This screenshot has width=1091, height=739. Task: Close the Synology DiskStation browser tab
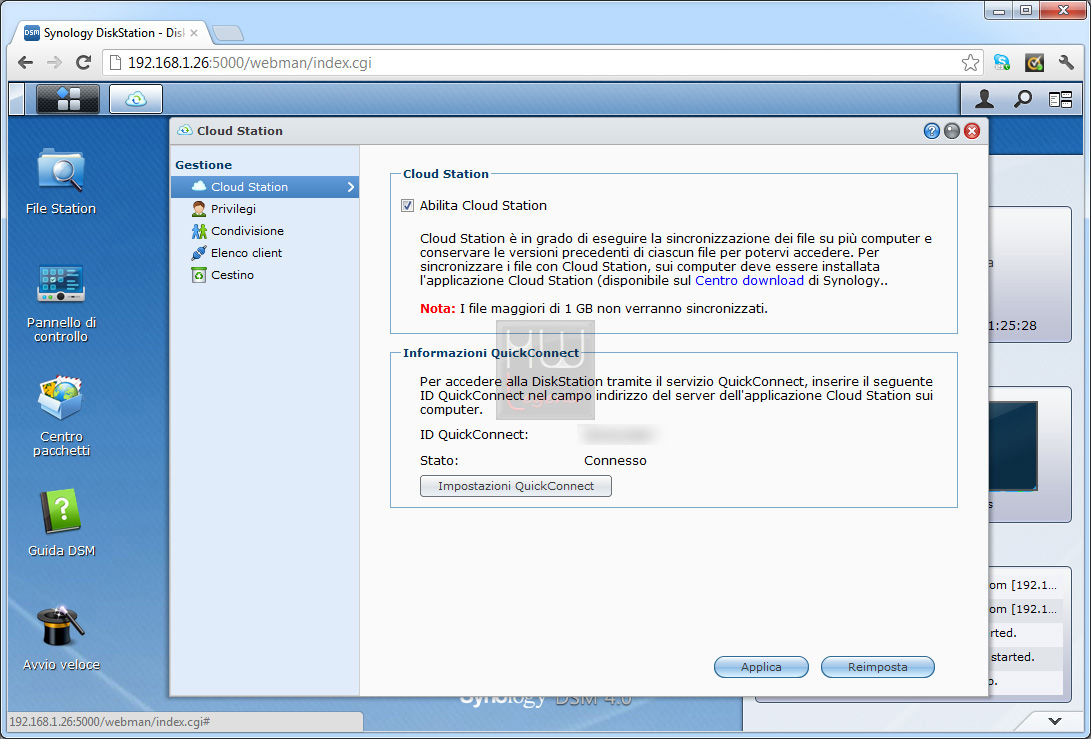[x=194, y=33]
